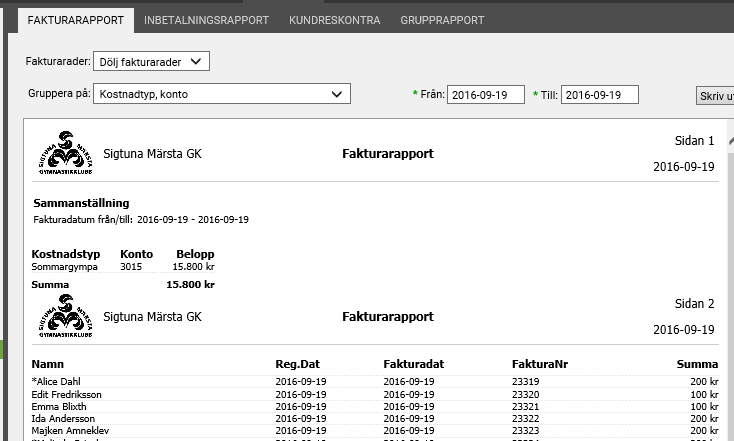Screen dimensions: 734x441
Task: Click the Fakturarapport tab
Action: (76, 20)
